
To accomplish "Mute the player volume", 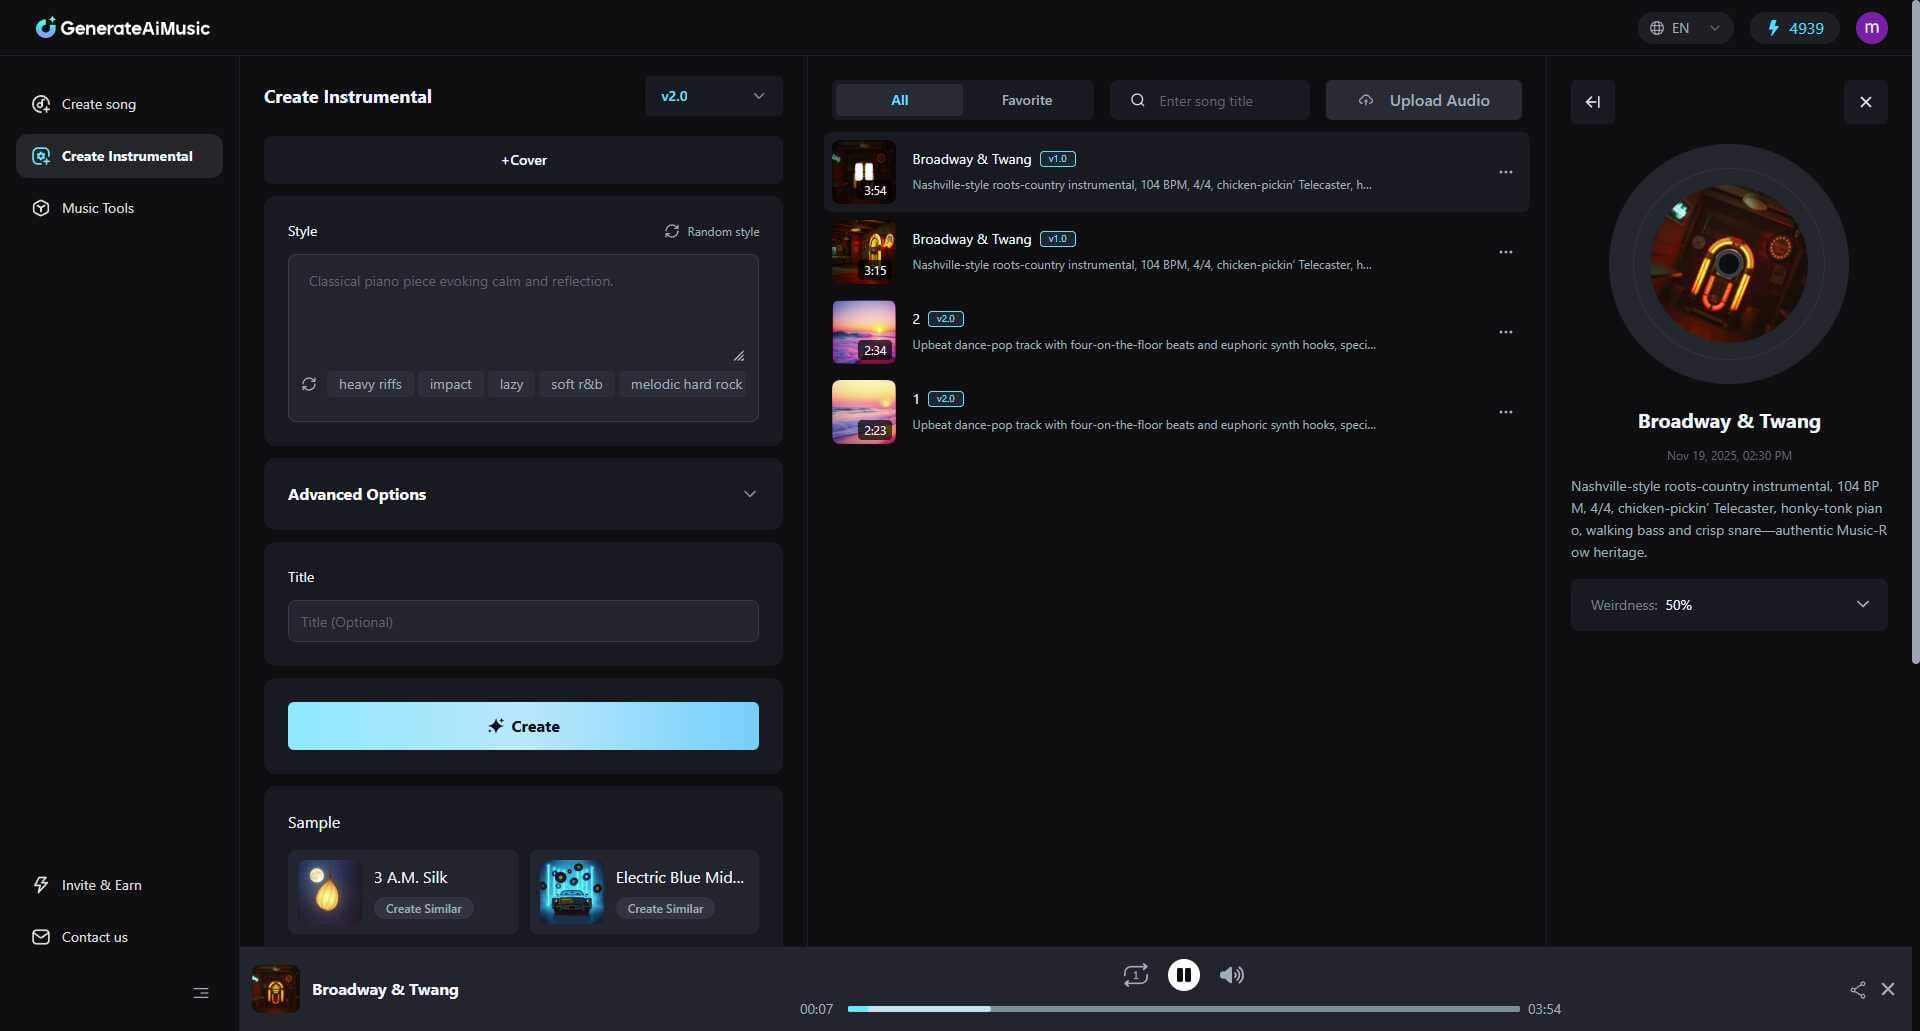I will click(x=1231, y=974).
